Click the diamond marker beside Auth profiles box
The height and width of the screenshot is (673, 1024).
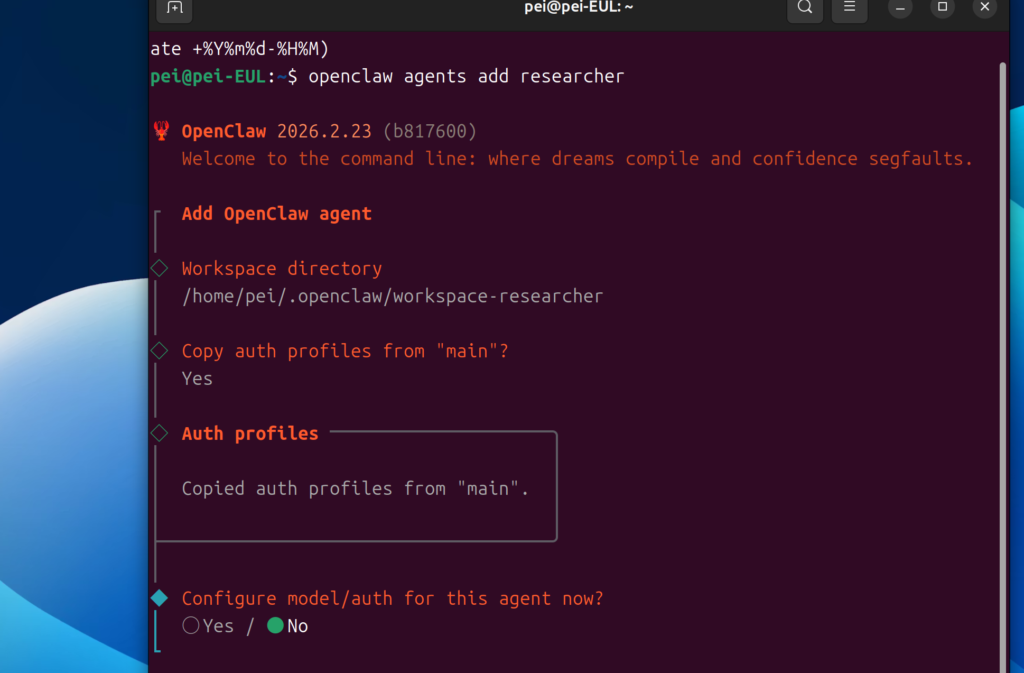(159, 433)
